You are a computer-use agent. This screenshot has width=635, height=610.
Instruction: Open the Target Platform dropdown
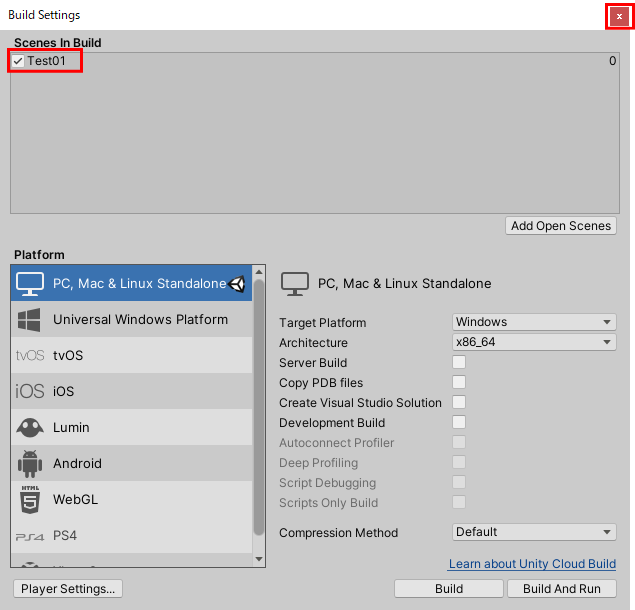534,322
